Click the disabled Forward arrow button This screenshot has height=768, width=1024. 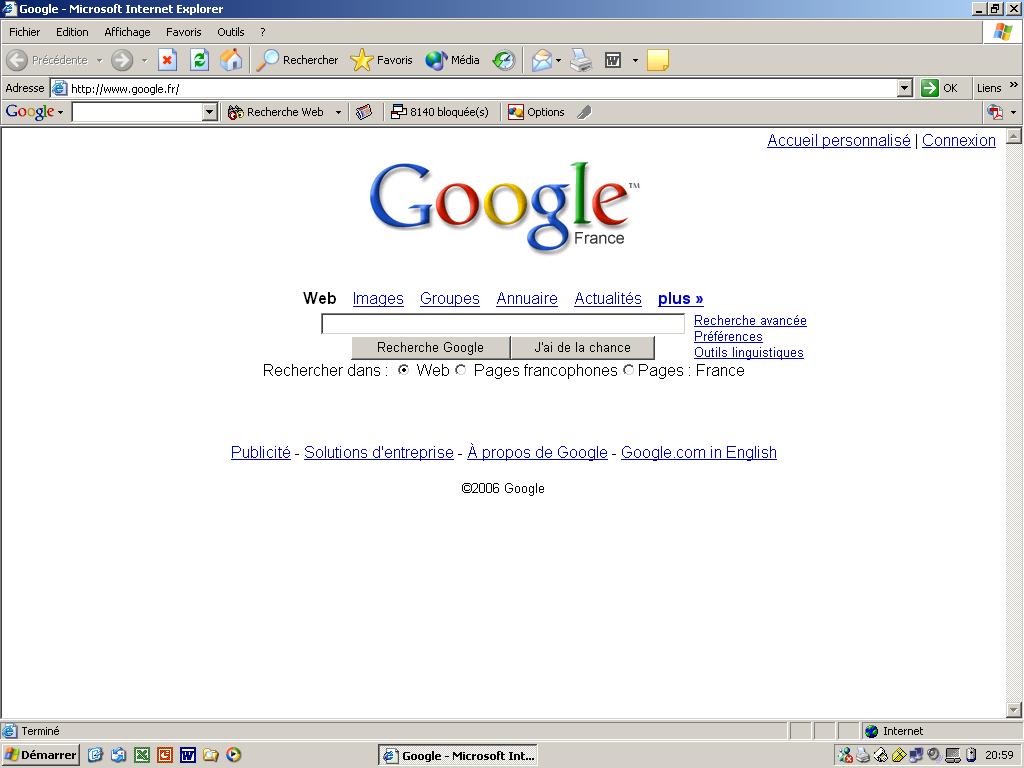[x=121, y=60]
